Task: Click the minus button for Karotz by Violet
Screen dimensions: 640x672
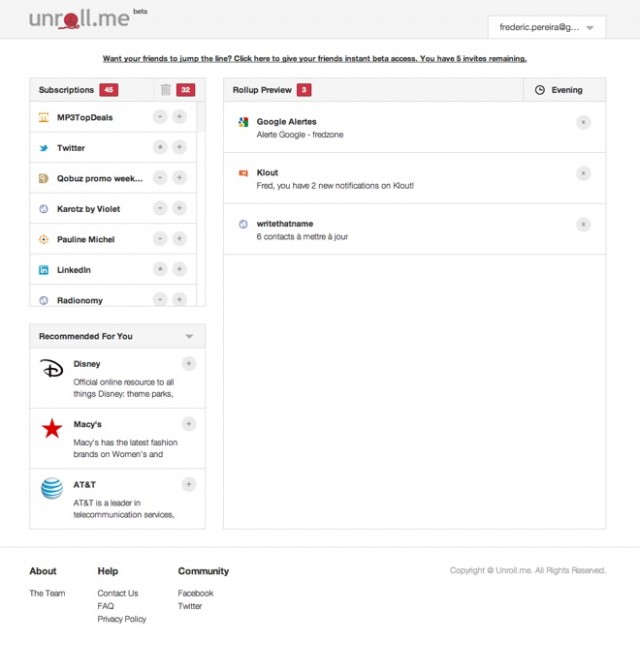Action: tap(160, 208)
